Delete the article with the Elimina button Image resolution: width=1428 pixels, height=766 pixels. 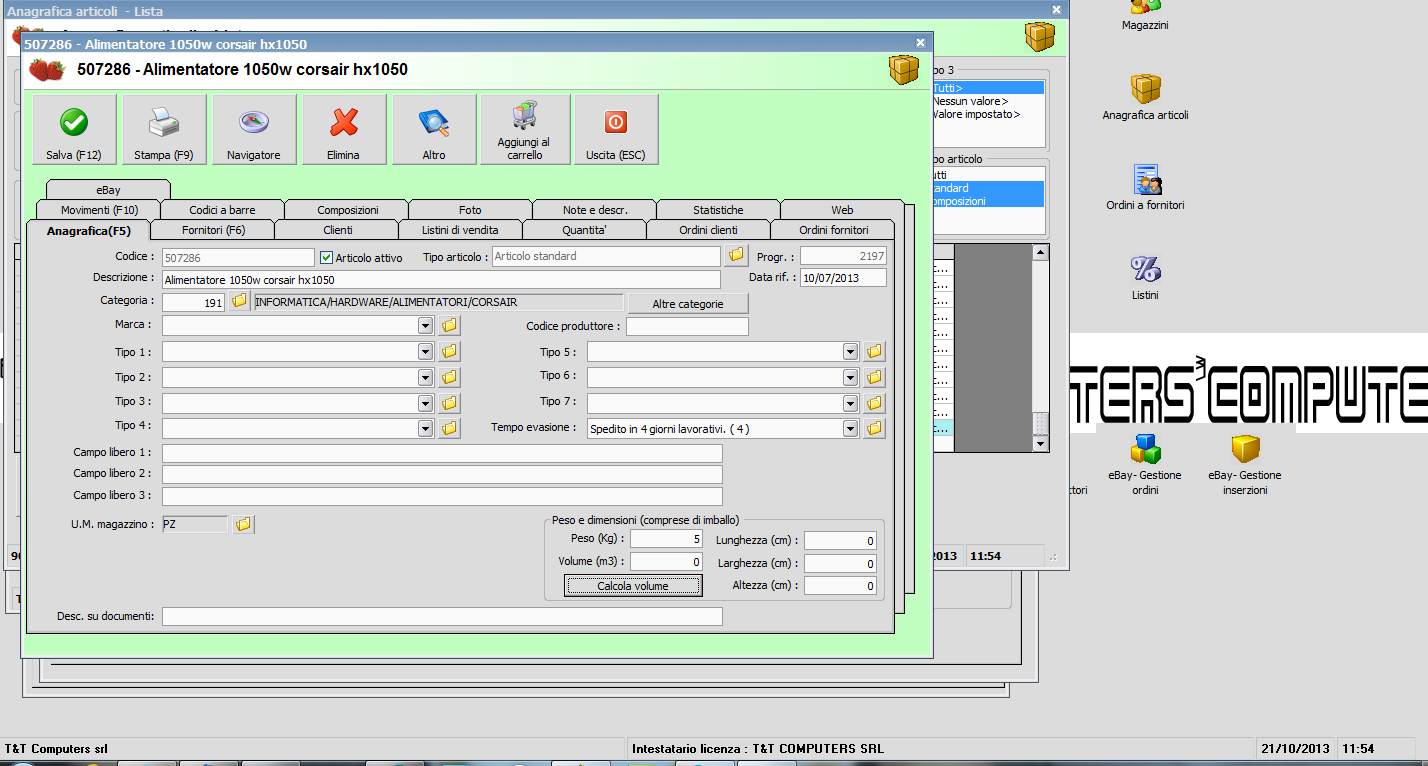pyautogui.click(x=344, y=130)
